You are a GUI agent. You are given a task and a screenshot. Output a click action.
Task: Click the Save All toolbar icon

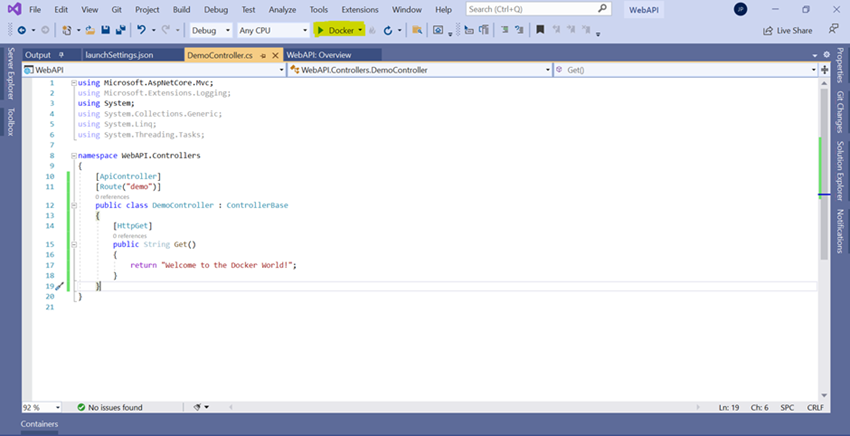click(x=120, y=30)
